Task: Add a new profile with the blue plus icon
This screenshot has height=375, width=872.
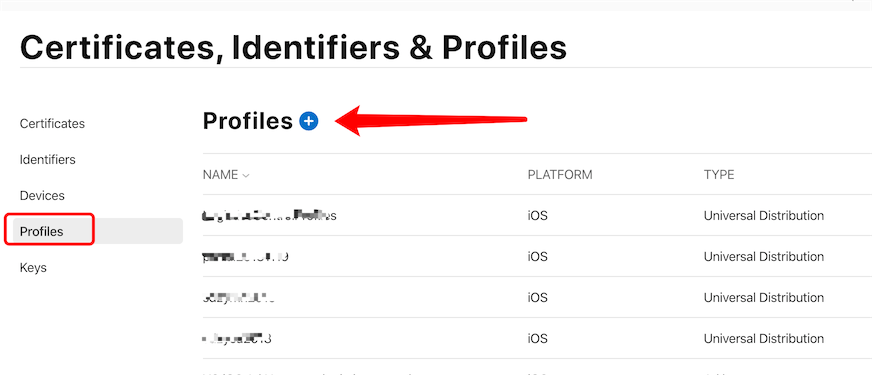Action: point(309,121)
